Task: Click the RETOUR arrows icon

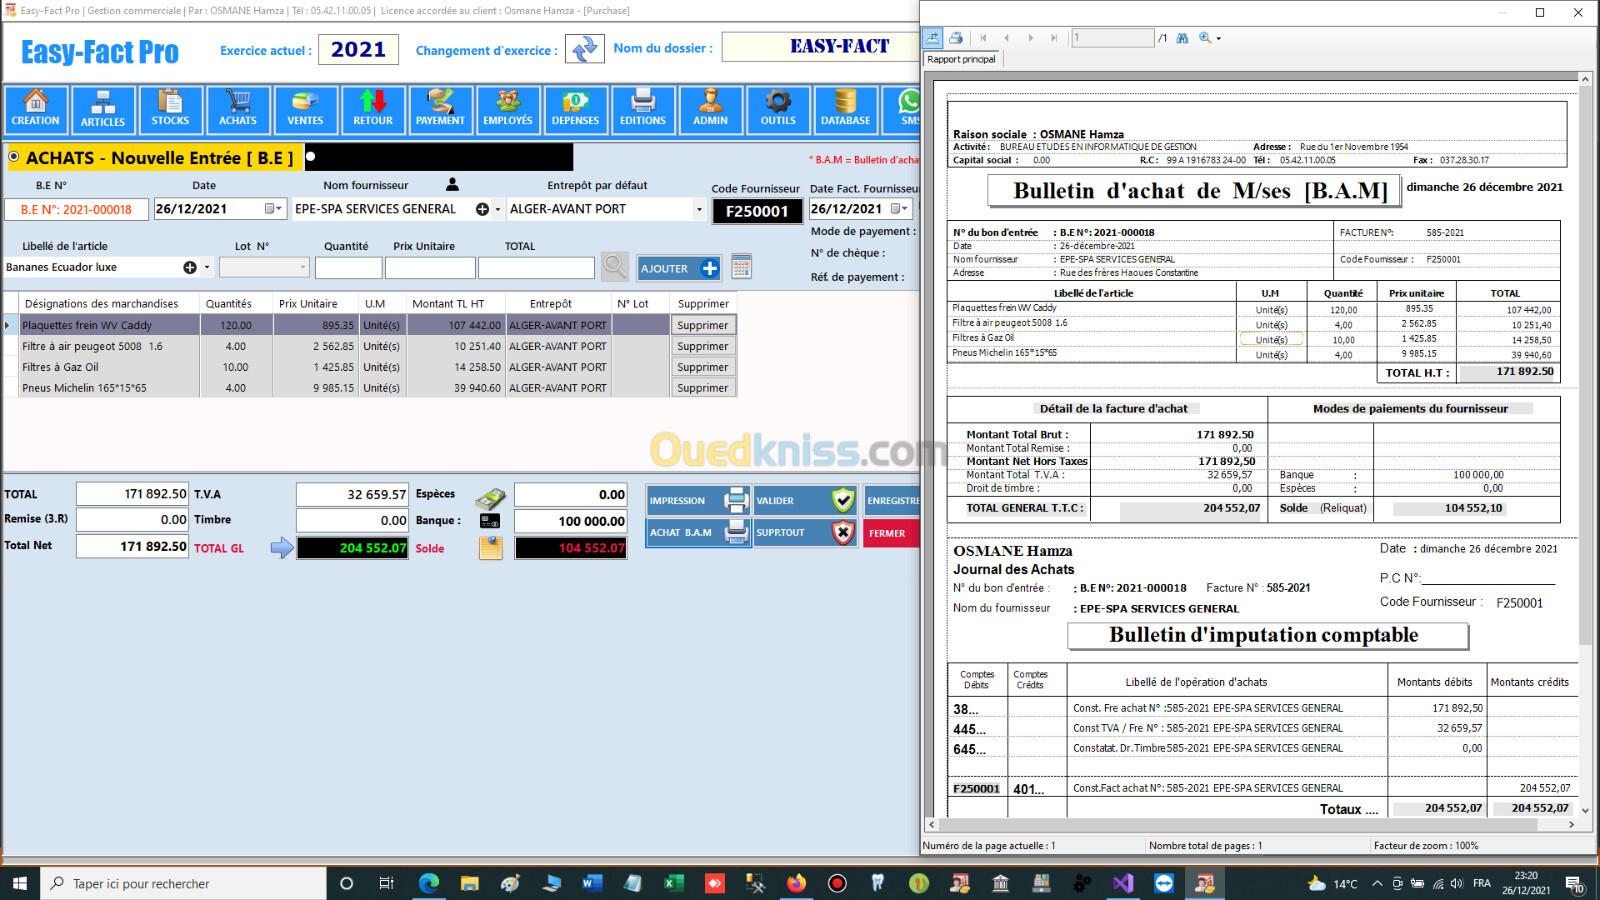Action: point(373,109)
